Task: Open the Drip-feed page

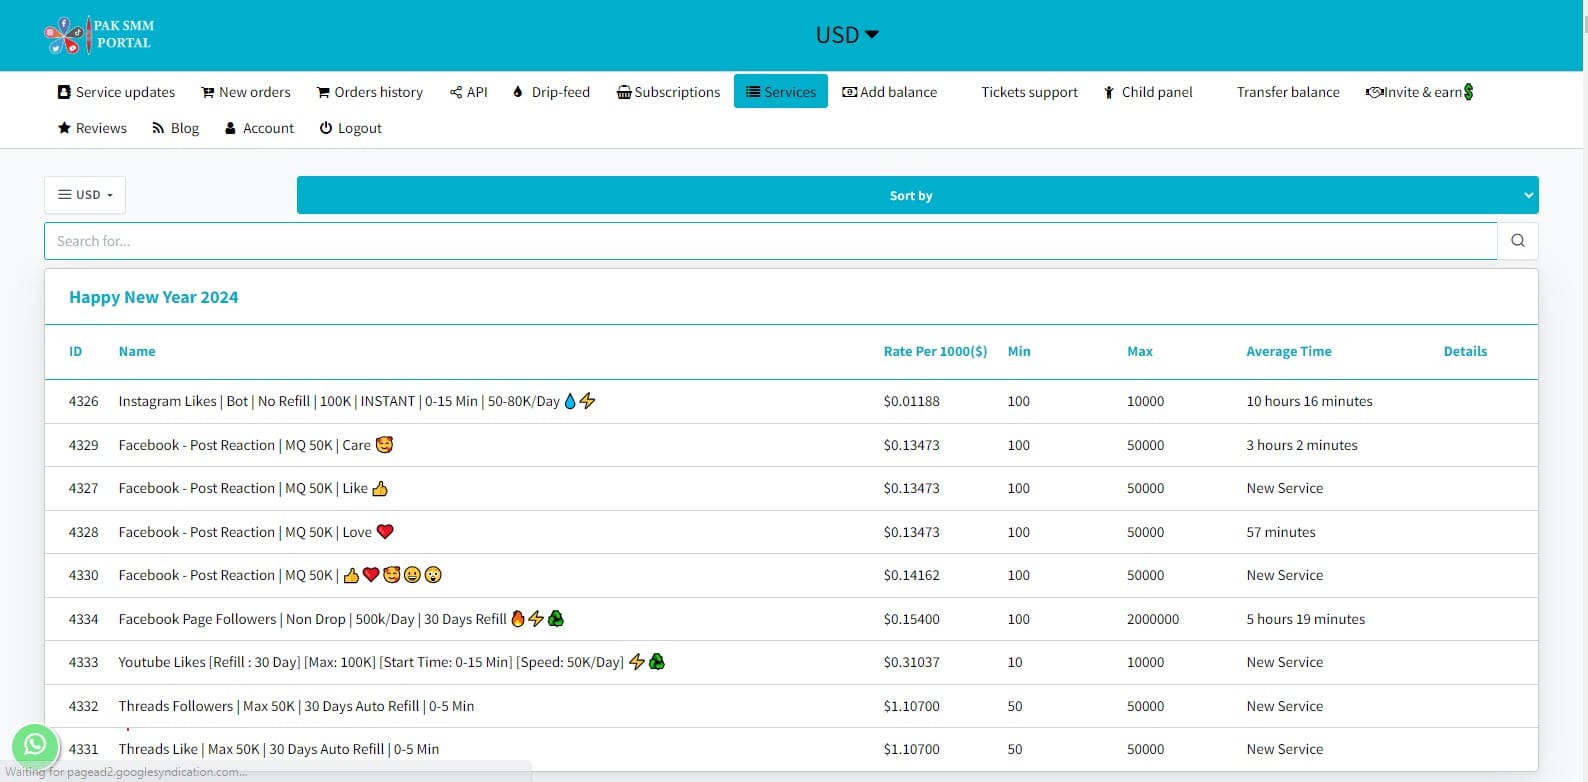Action: point(551,92)
